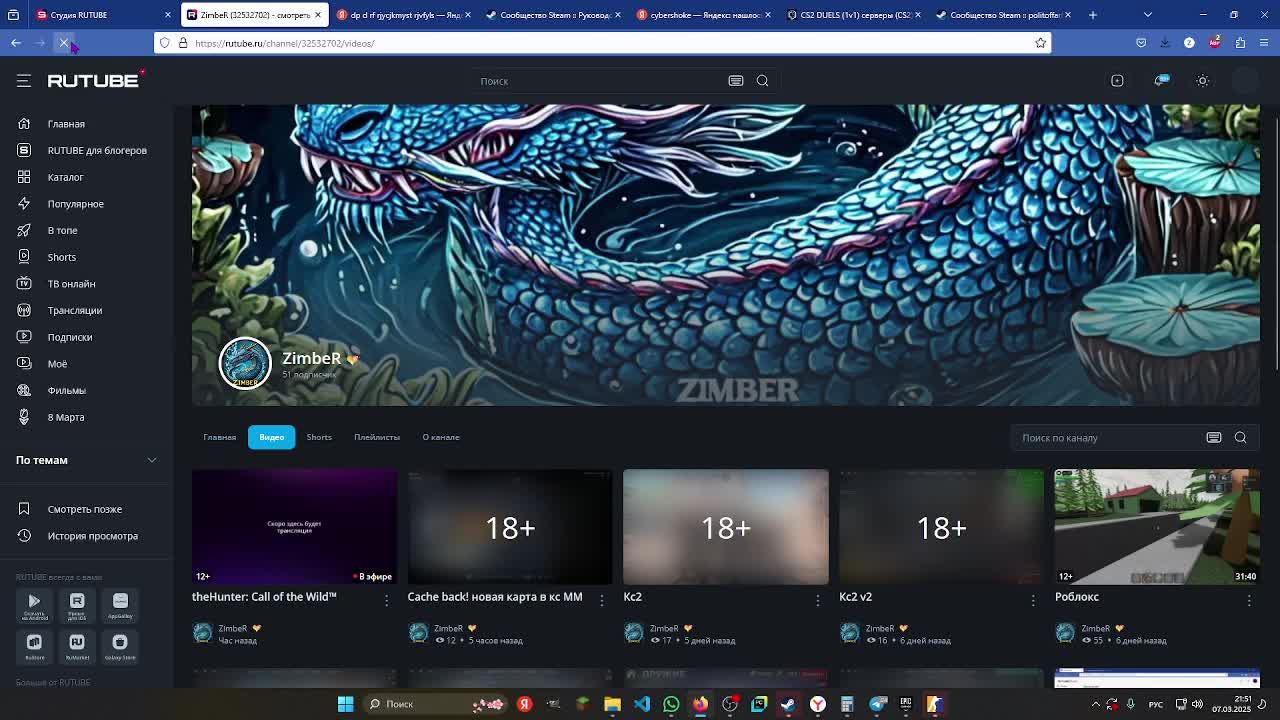Click the AppGallery app tile
1280x720 pixels.
pyautogui.click(x=120, y=605)
